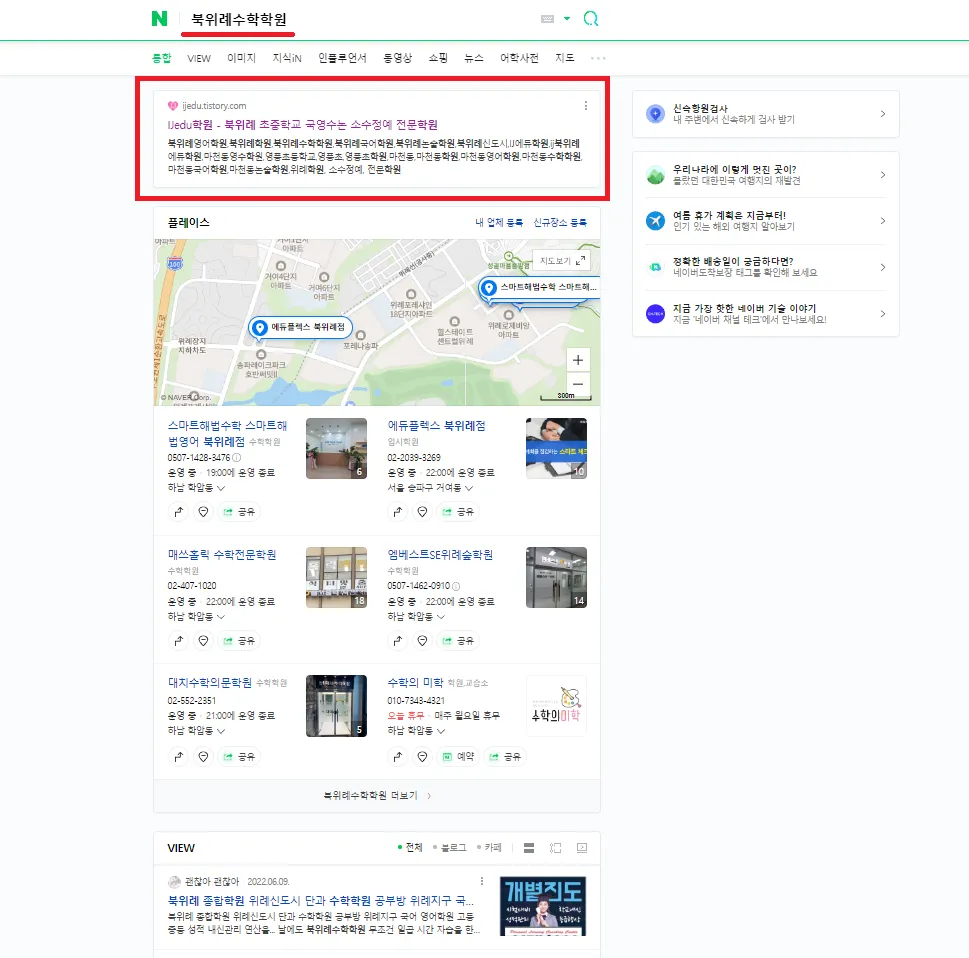This screenshot has width=969, height=958.
Task: Save 엠베스트SE위례숲학원 with bookmark icon
Action: pyautogui.click(x=422, y=641)
